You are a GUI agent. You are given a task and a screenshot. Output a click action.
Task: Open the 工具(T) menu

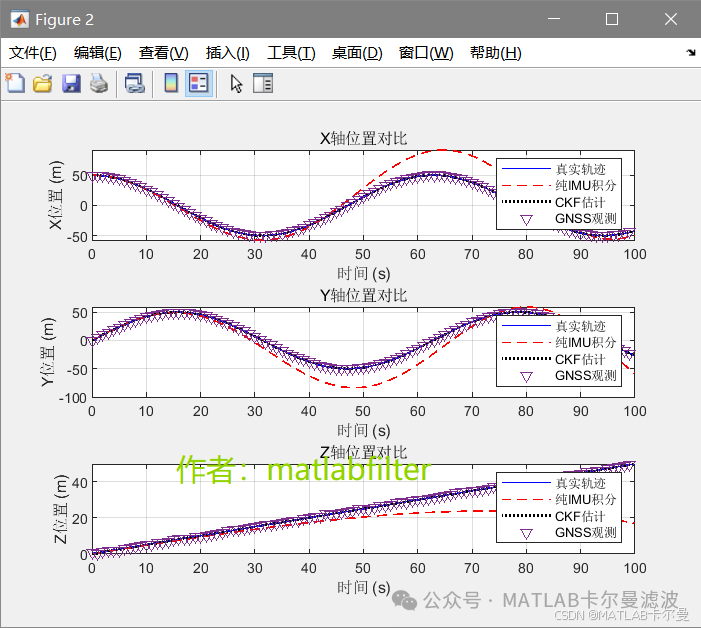coord(291,53)
